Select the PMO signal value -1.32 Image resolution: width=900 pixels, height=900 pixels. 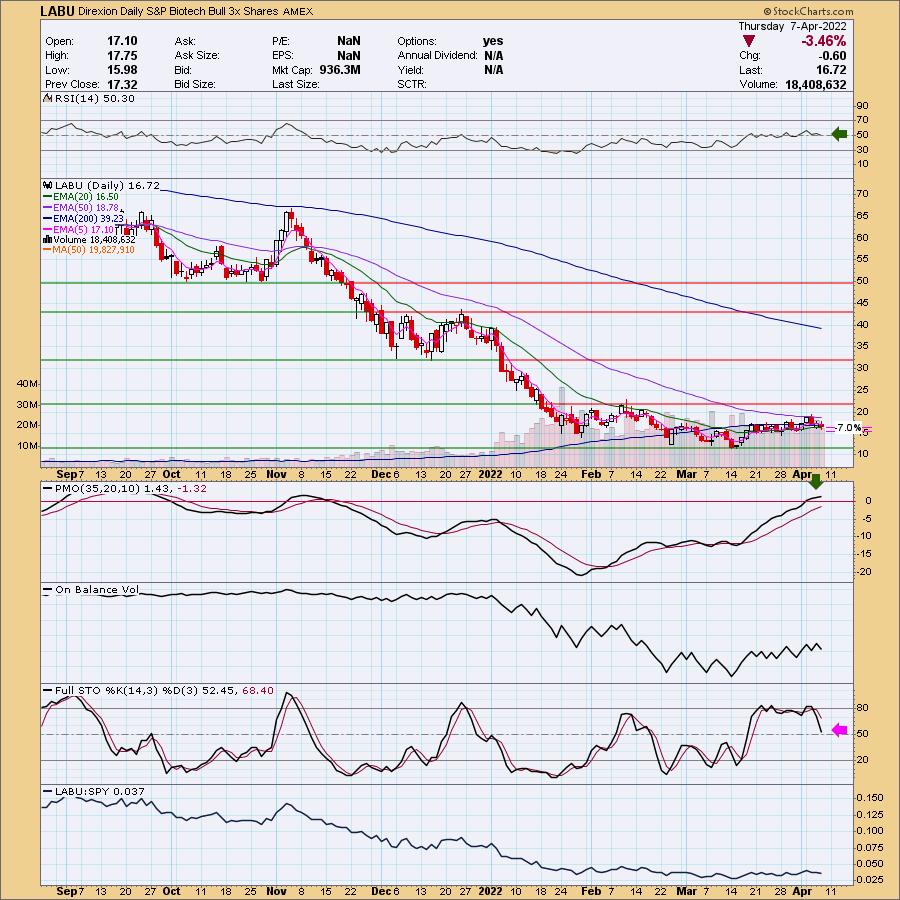pos(193,488)
